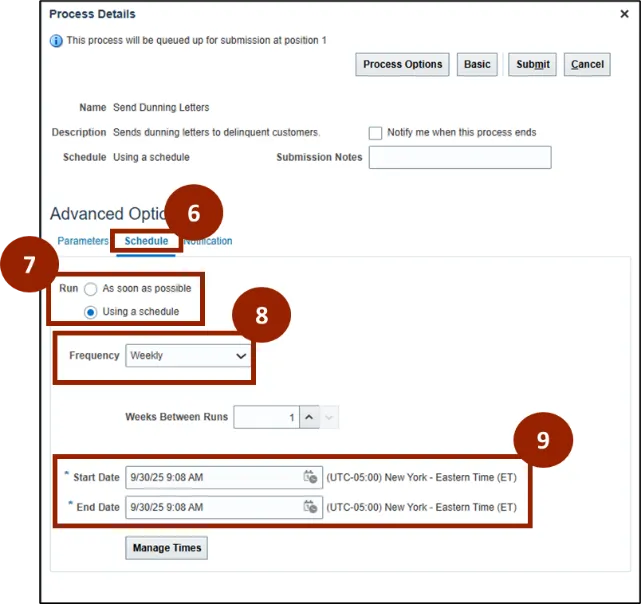The height and width of the screenshot is (604, 641).
Task: Click the Process Options button
Action: click(x=402, y=64)
